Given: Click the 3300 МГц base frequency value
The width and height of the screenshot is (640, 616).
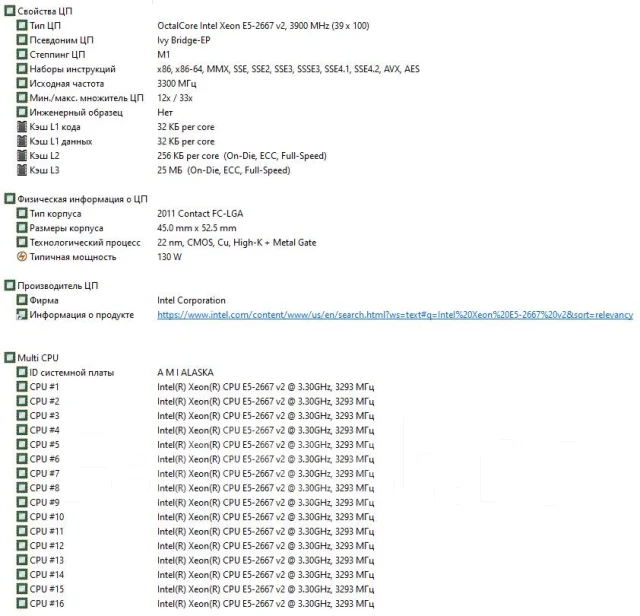Looking at the screenshot, I should 176,84.
